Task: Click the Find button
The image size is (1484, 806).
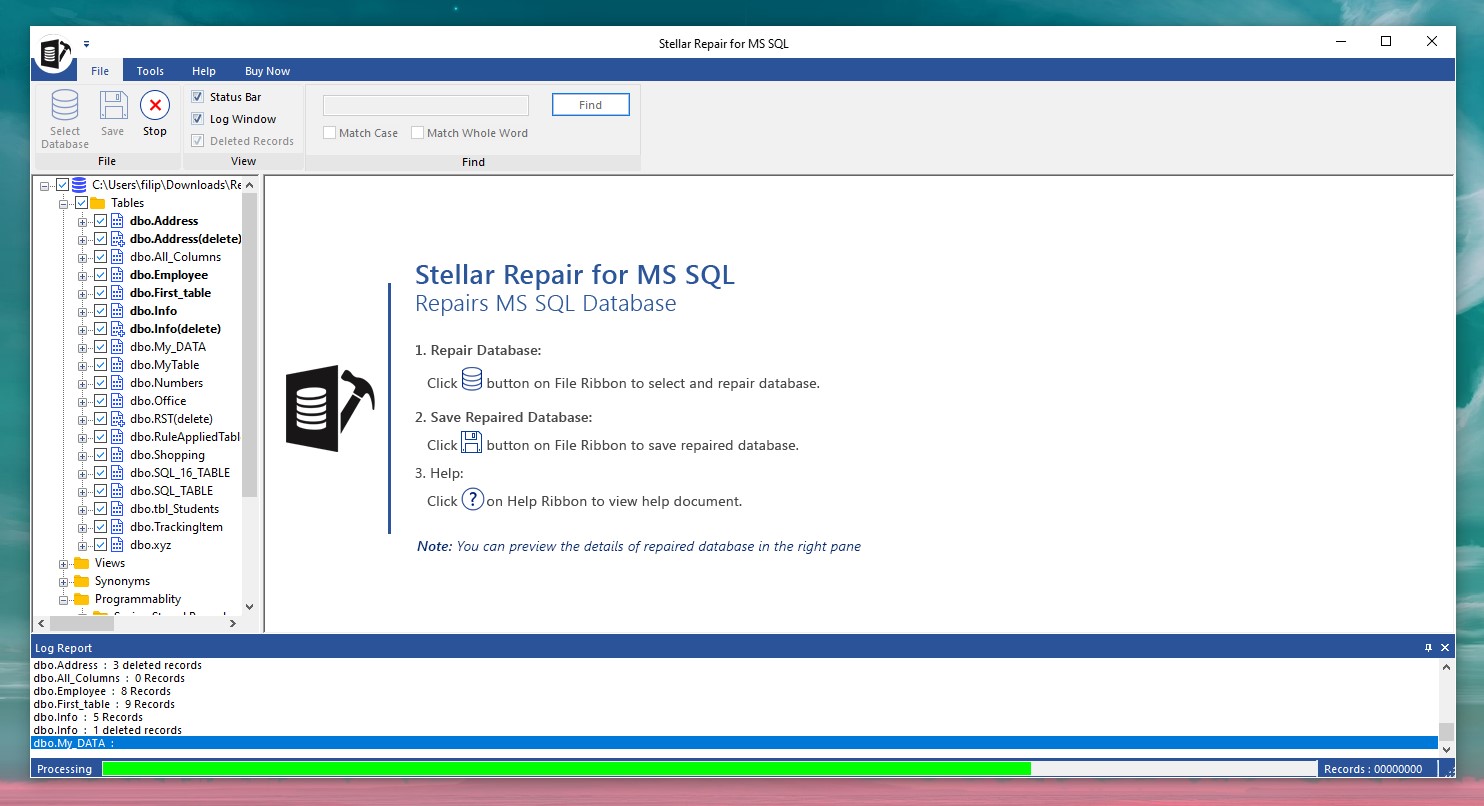Action: pyautogui.click(x=591, y=105)
